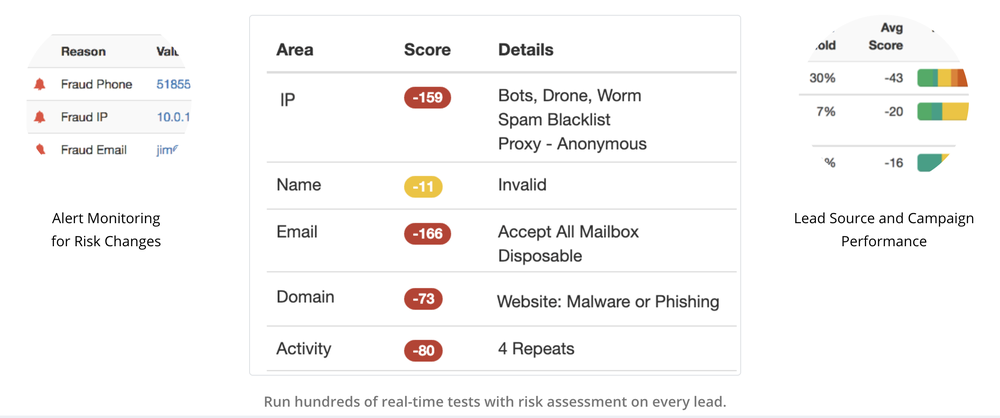This screenshot has height=418, width=1000.
Task: Select the Score column header
Action: [x=427, y=50]
